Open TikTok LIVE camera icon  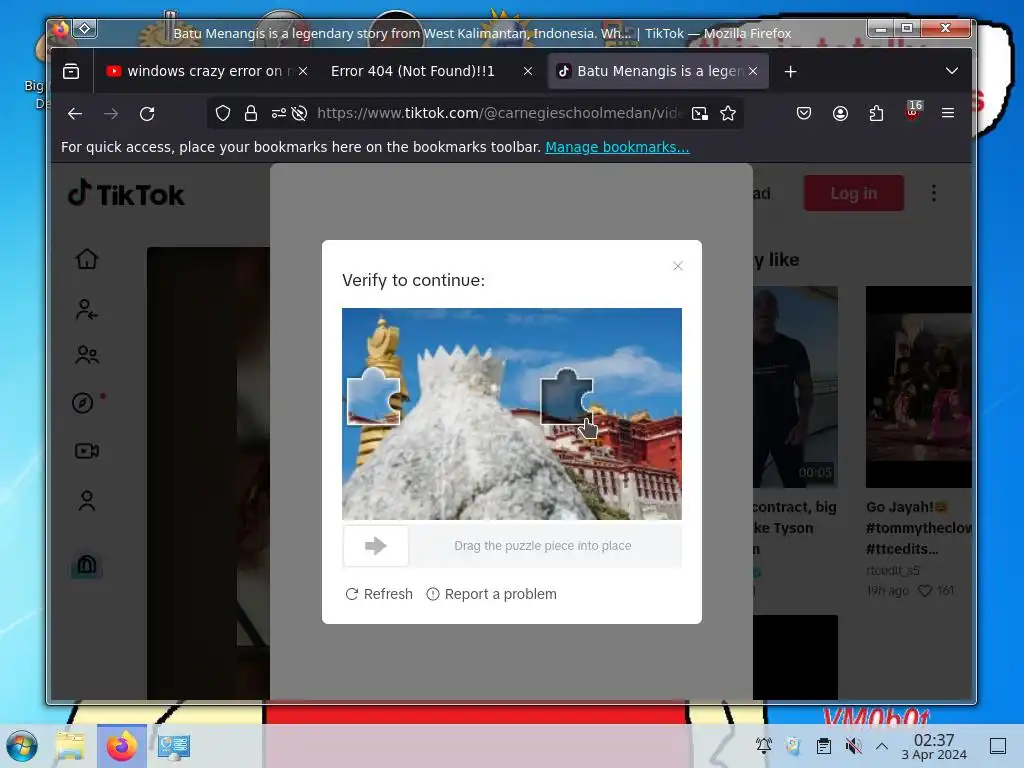[x=87, y=451]
